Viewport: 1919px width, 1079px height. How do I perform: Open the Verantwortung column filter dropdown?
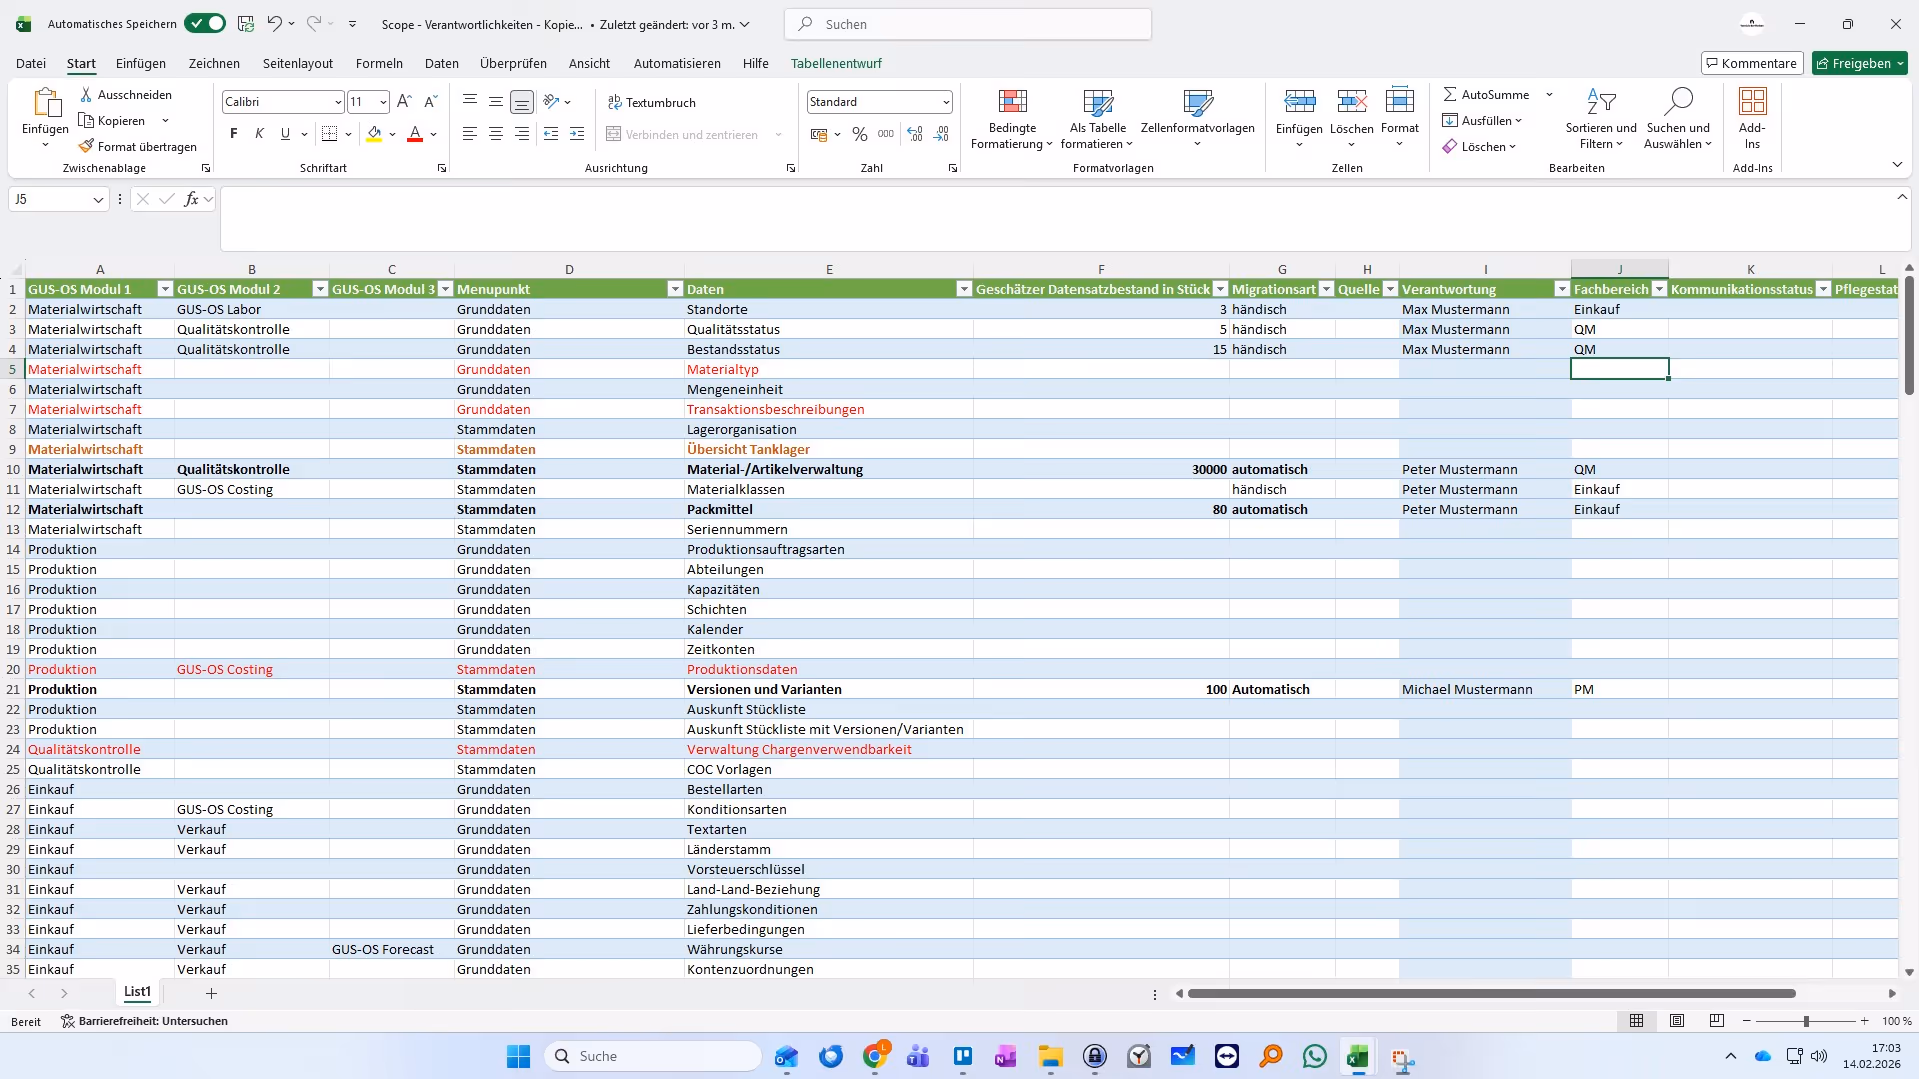click(x=1561, y=289)
